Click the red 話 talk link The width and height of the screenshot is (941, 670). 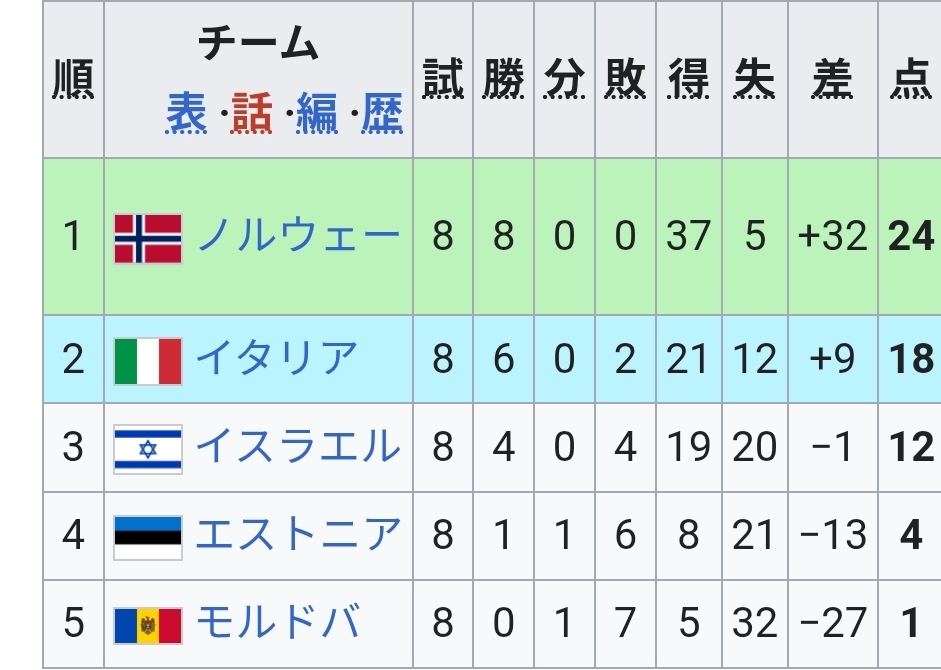[251, 113]
